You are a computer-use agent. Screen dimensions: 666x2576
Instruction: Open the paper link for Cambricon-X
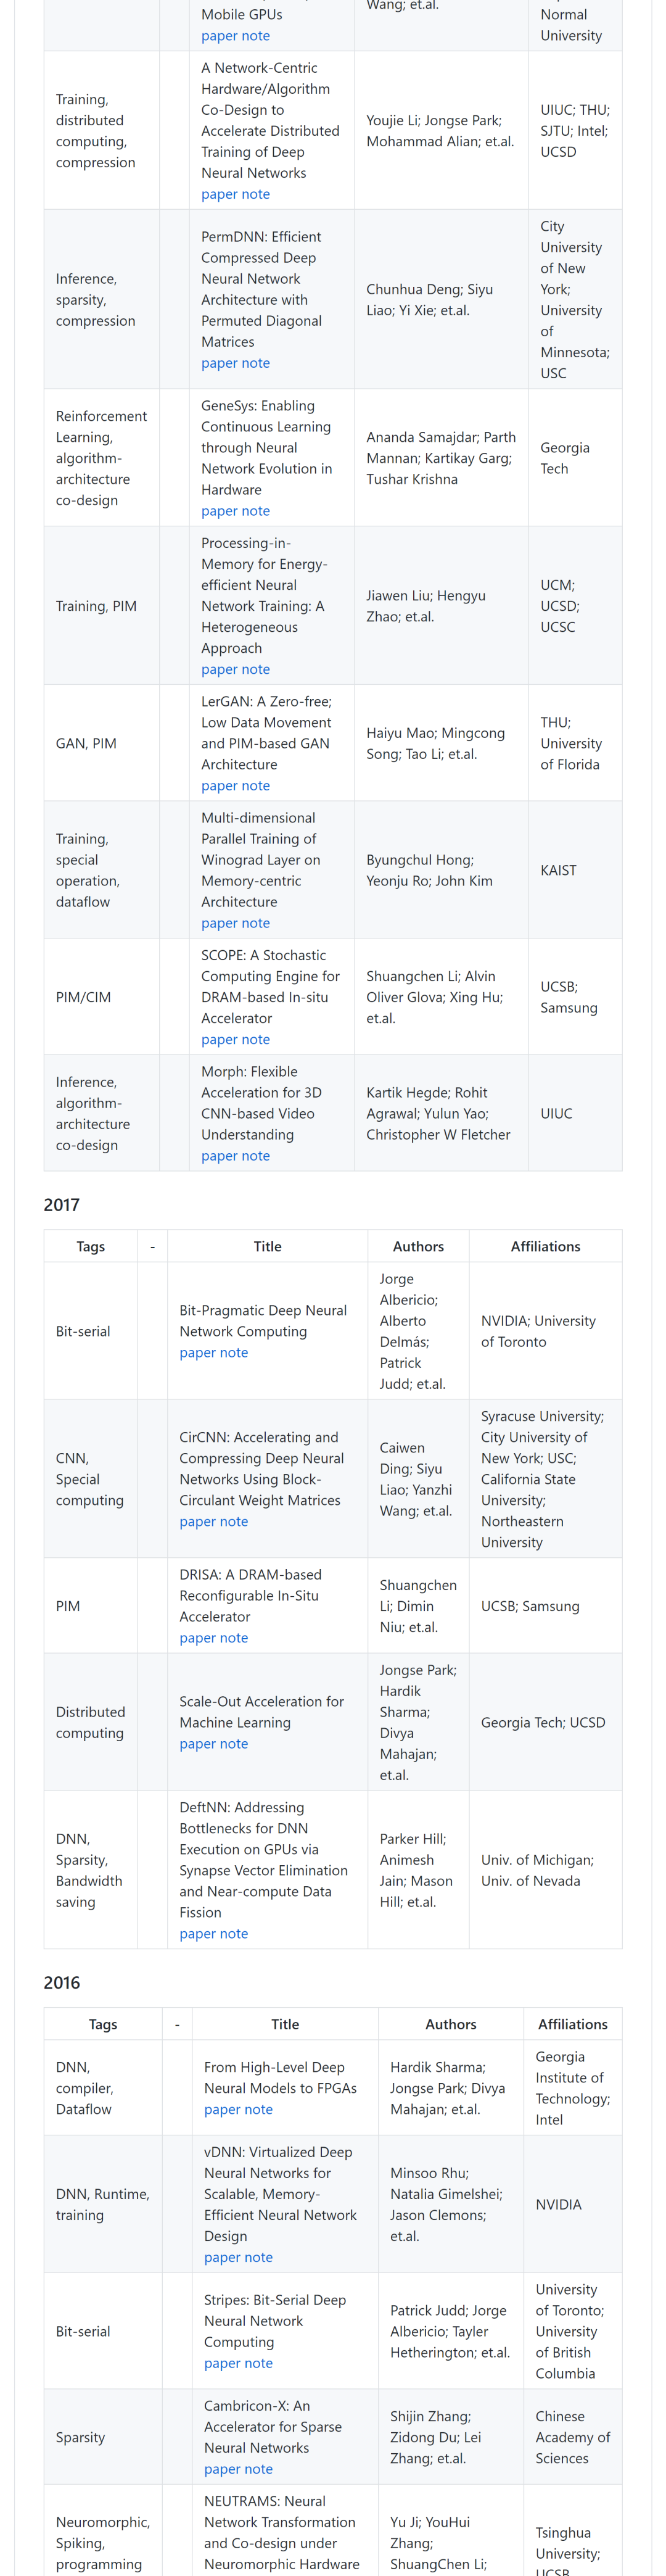222,2469
